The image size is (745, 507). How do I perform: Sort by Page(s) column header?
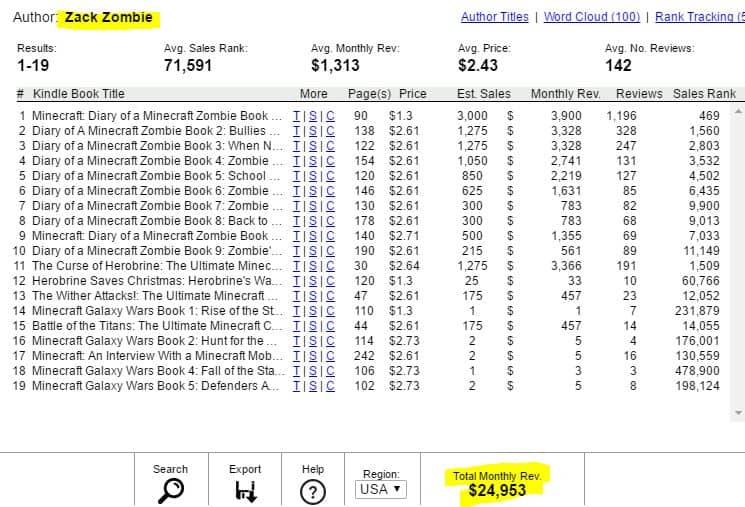(x=369, y=94)
